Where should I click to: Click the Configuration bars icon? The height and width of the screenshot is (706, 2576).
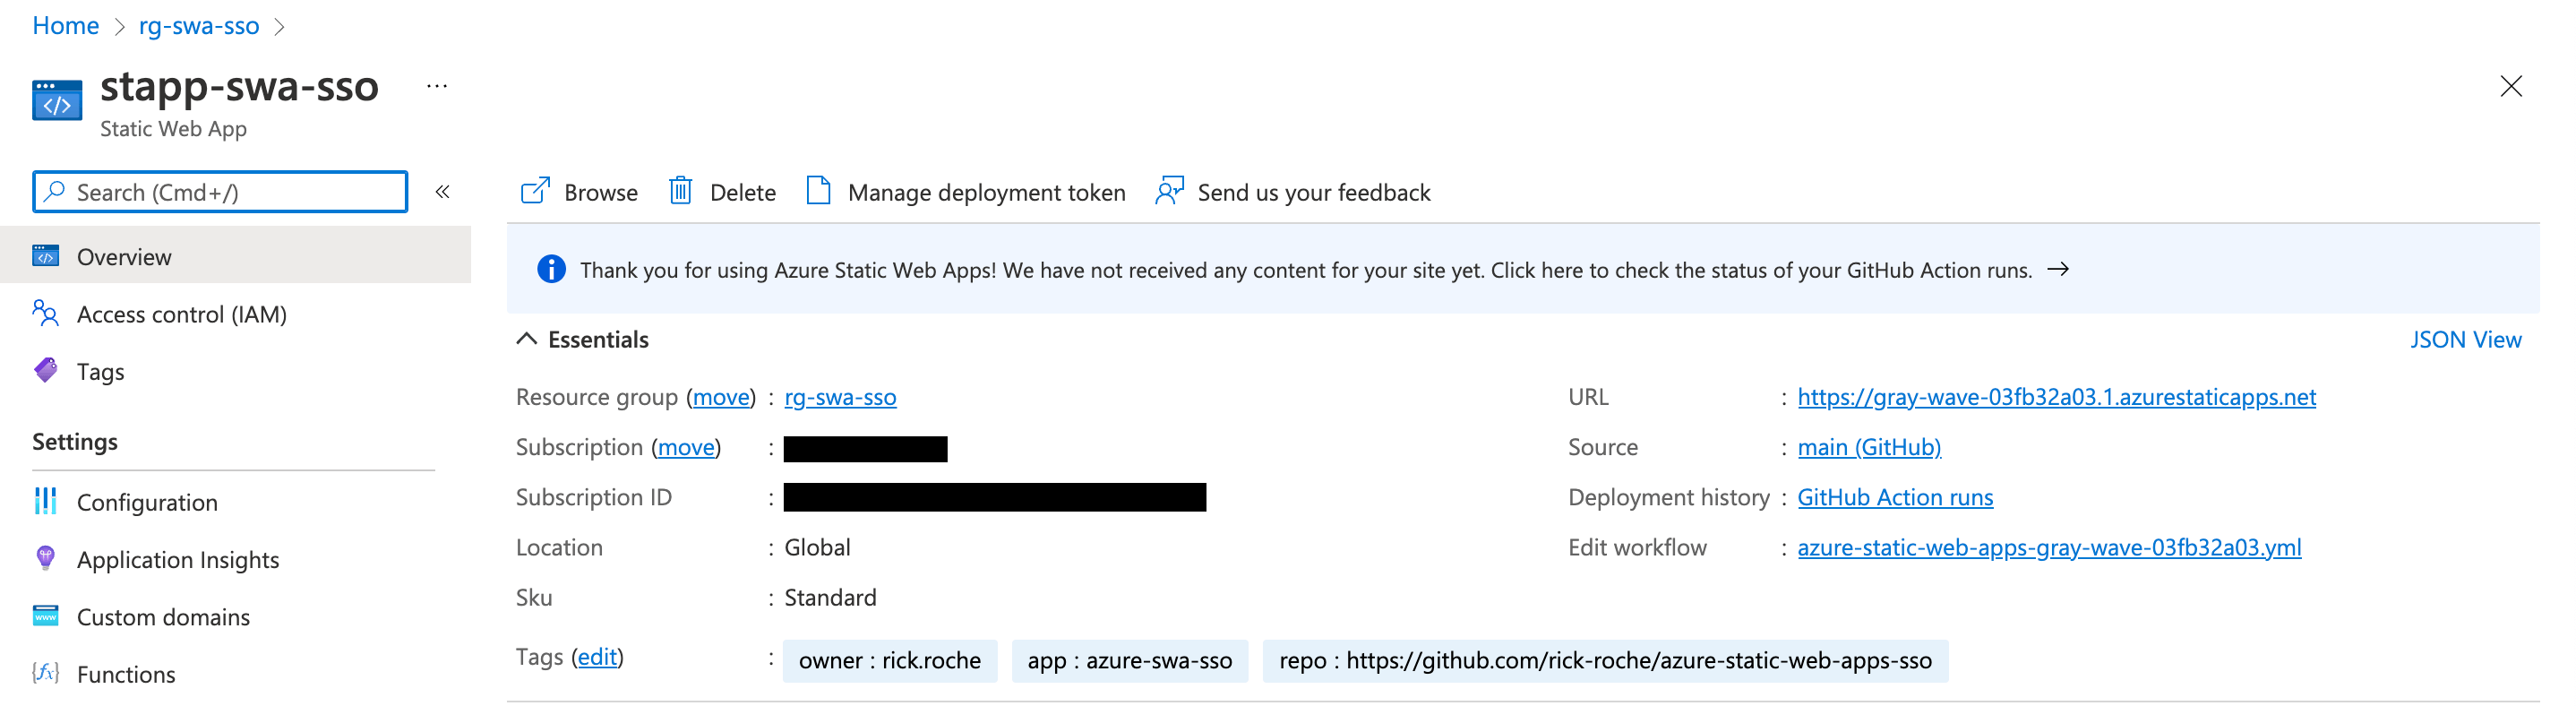[x=45, y=501]
